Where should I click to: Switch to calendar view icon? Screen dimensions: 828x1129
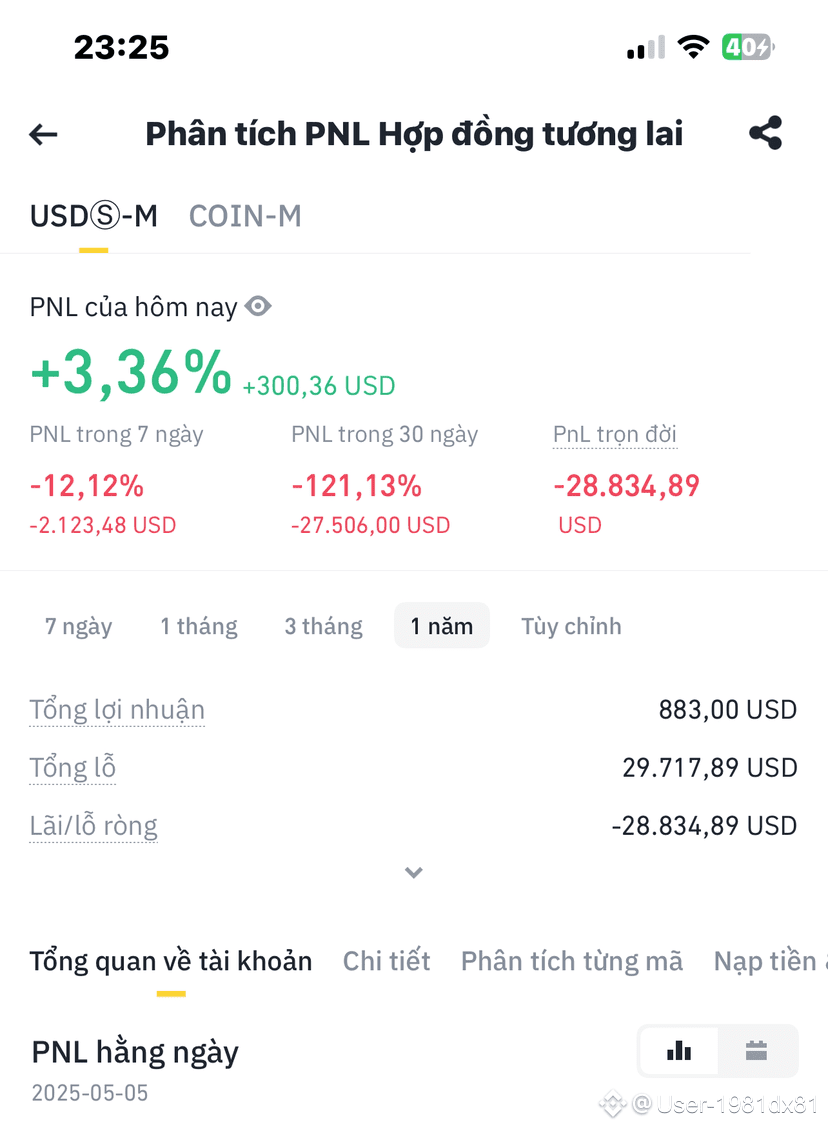pyautogui.click(x=756, y=1051)
